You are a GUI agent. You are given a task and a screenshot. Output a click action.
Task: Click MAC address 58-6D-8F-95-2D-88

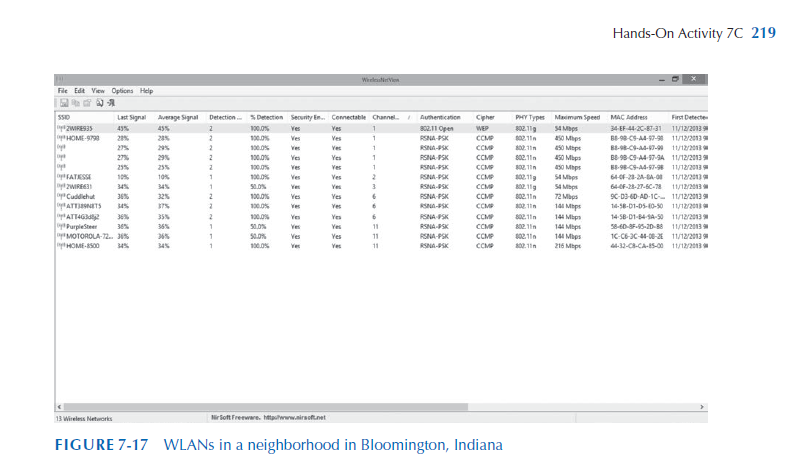click(x=636, y=227)
